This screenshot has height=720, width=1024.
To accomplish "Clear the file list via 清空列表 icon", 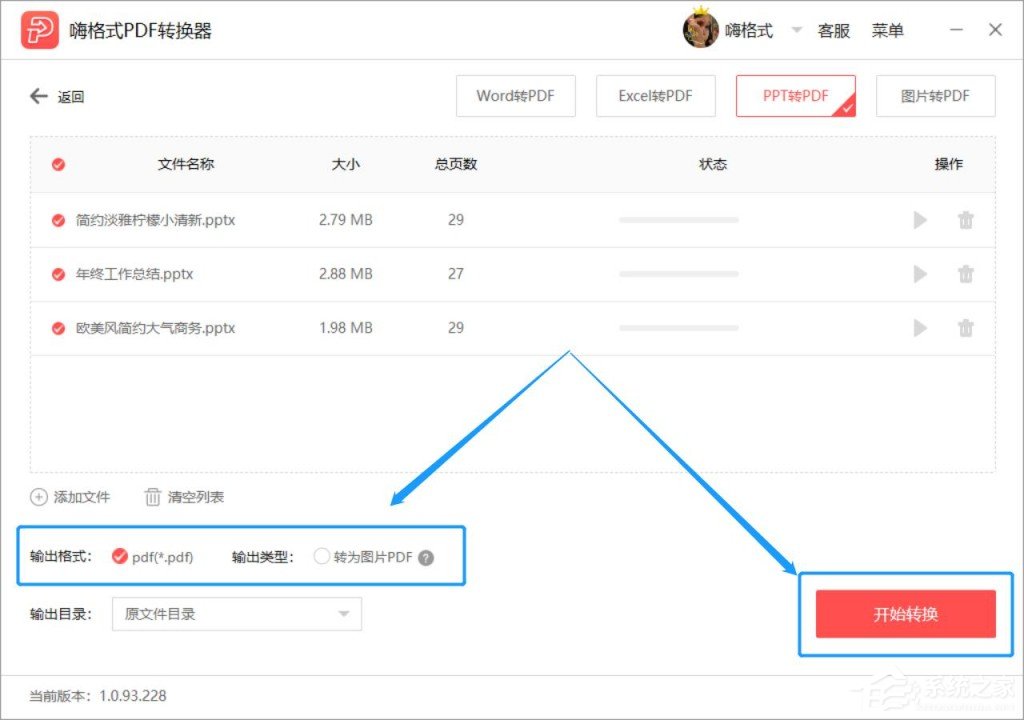I will [155, 497].
